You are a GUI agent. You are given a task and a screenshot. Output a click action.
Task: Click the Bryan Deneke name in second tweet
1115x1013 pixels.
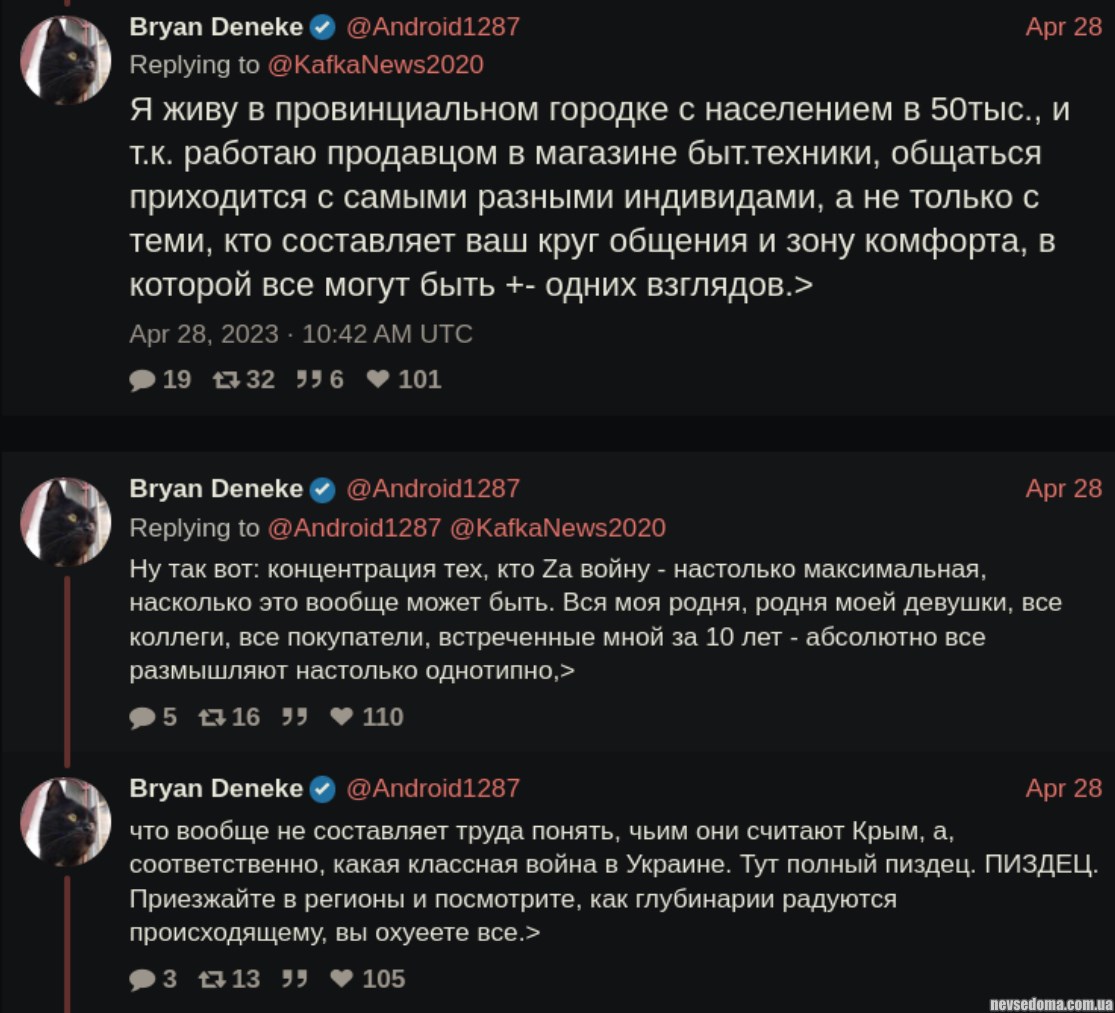point(216,488)
